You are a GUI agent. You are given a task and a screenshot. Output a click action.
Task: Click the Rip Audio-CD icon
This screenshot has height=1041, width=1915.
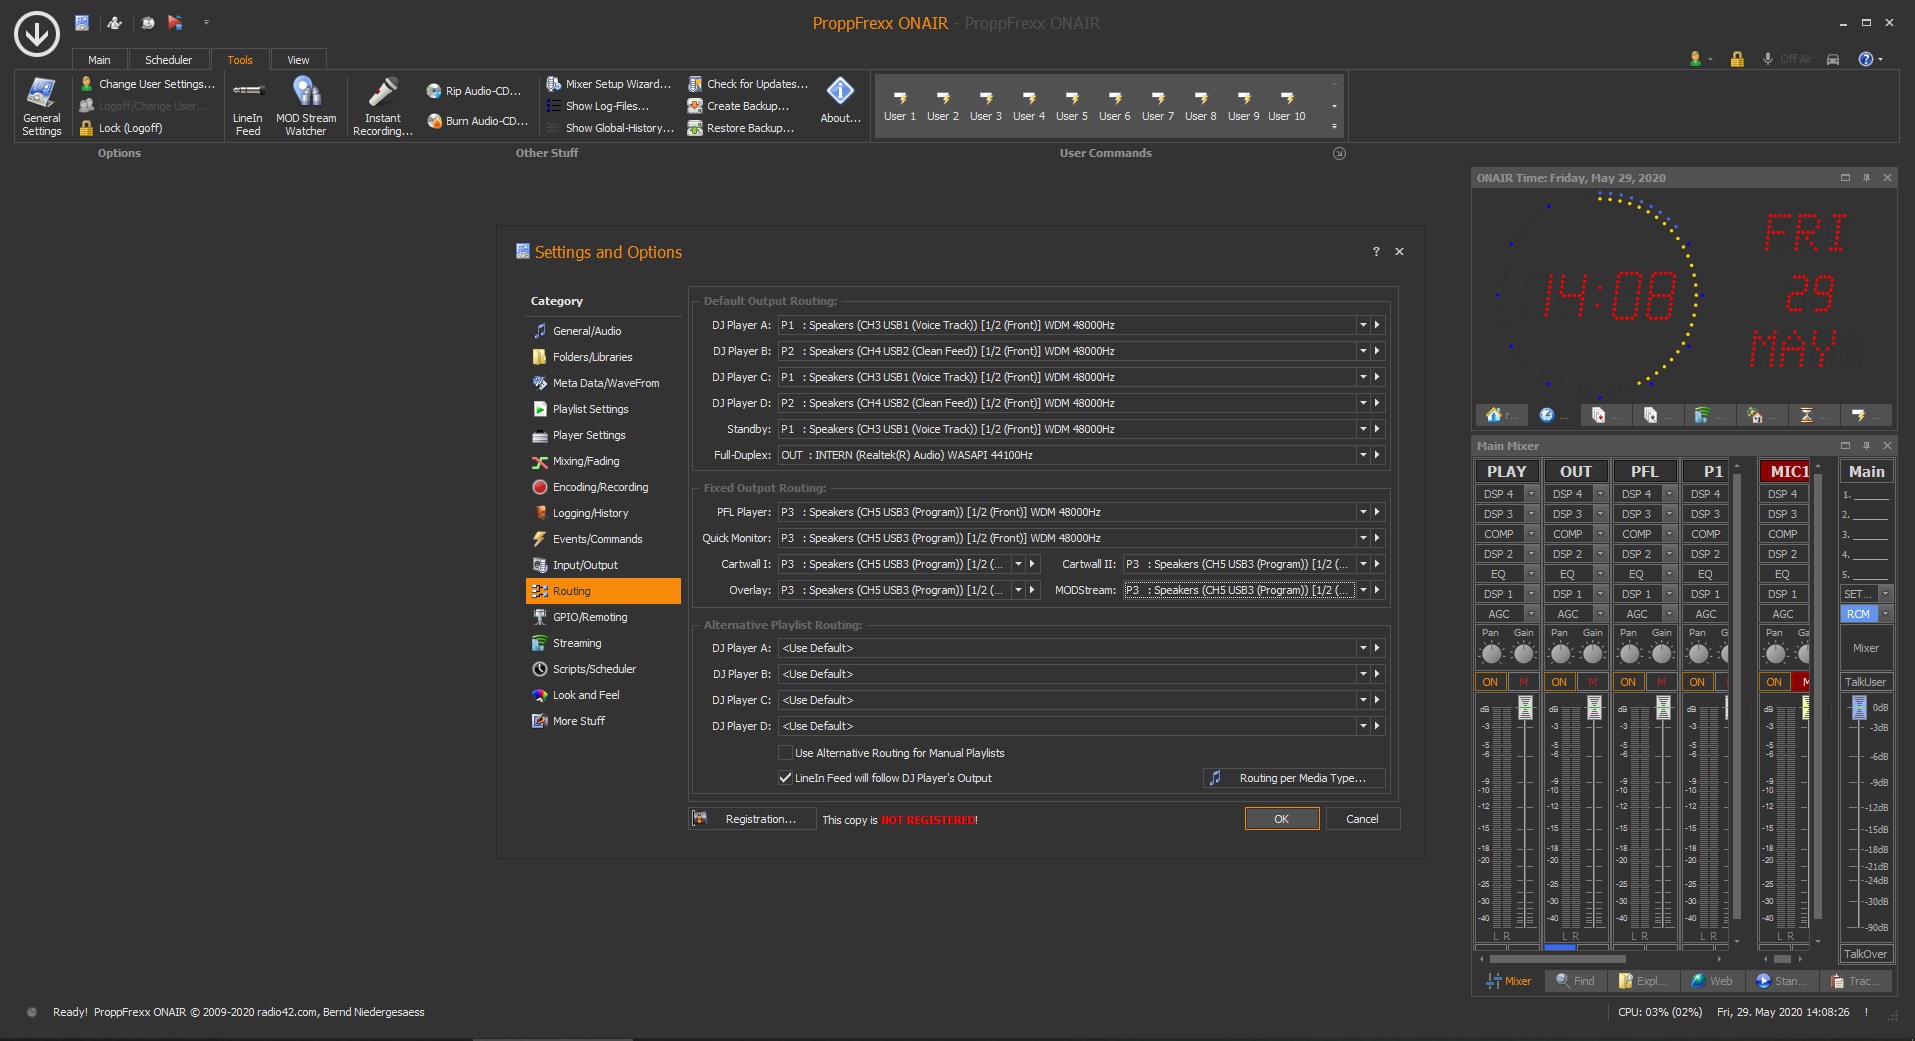[x=434, y=91]
